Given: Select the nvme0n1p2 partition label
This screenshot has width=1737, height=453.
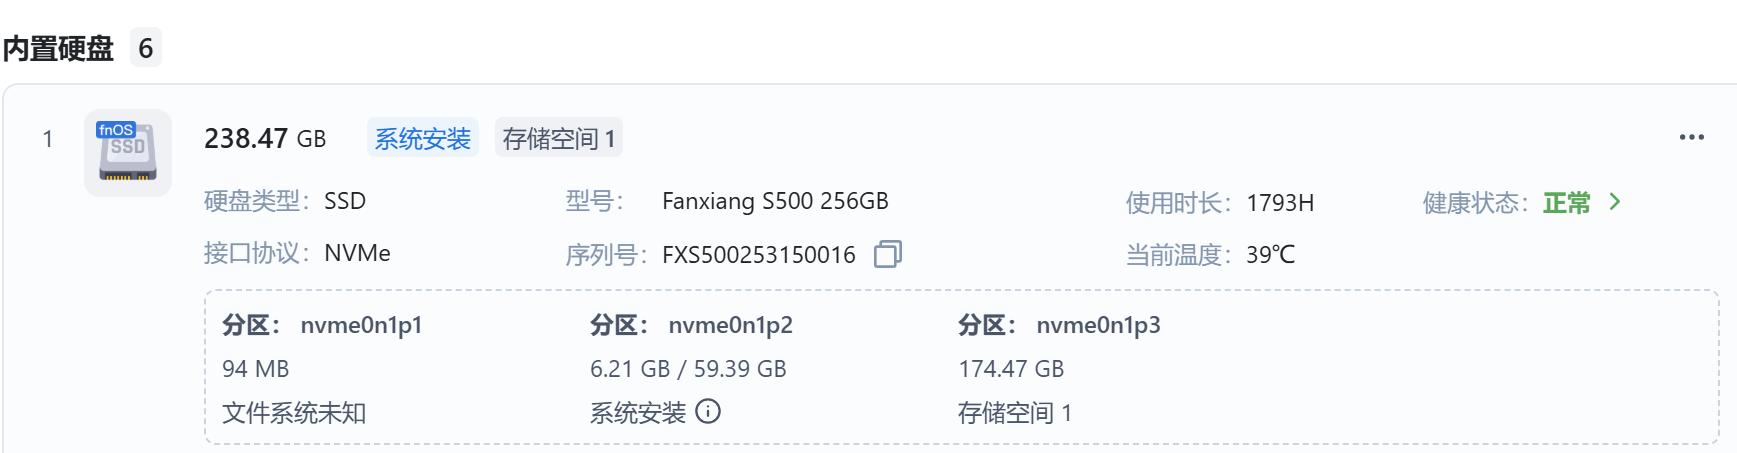Looking at the screenshot, I should (x=730, y=325).
